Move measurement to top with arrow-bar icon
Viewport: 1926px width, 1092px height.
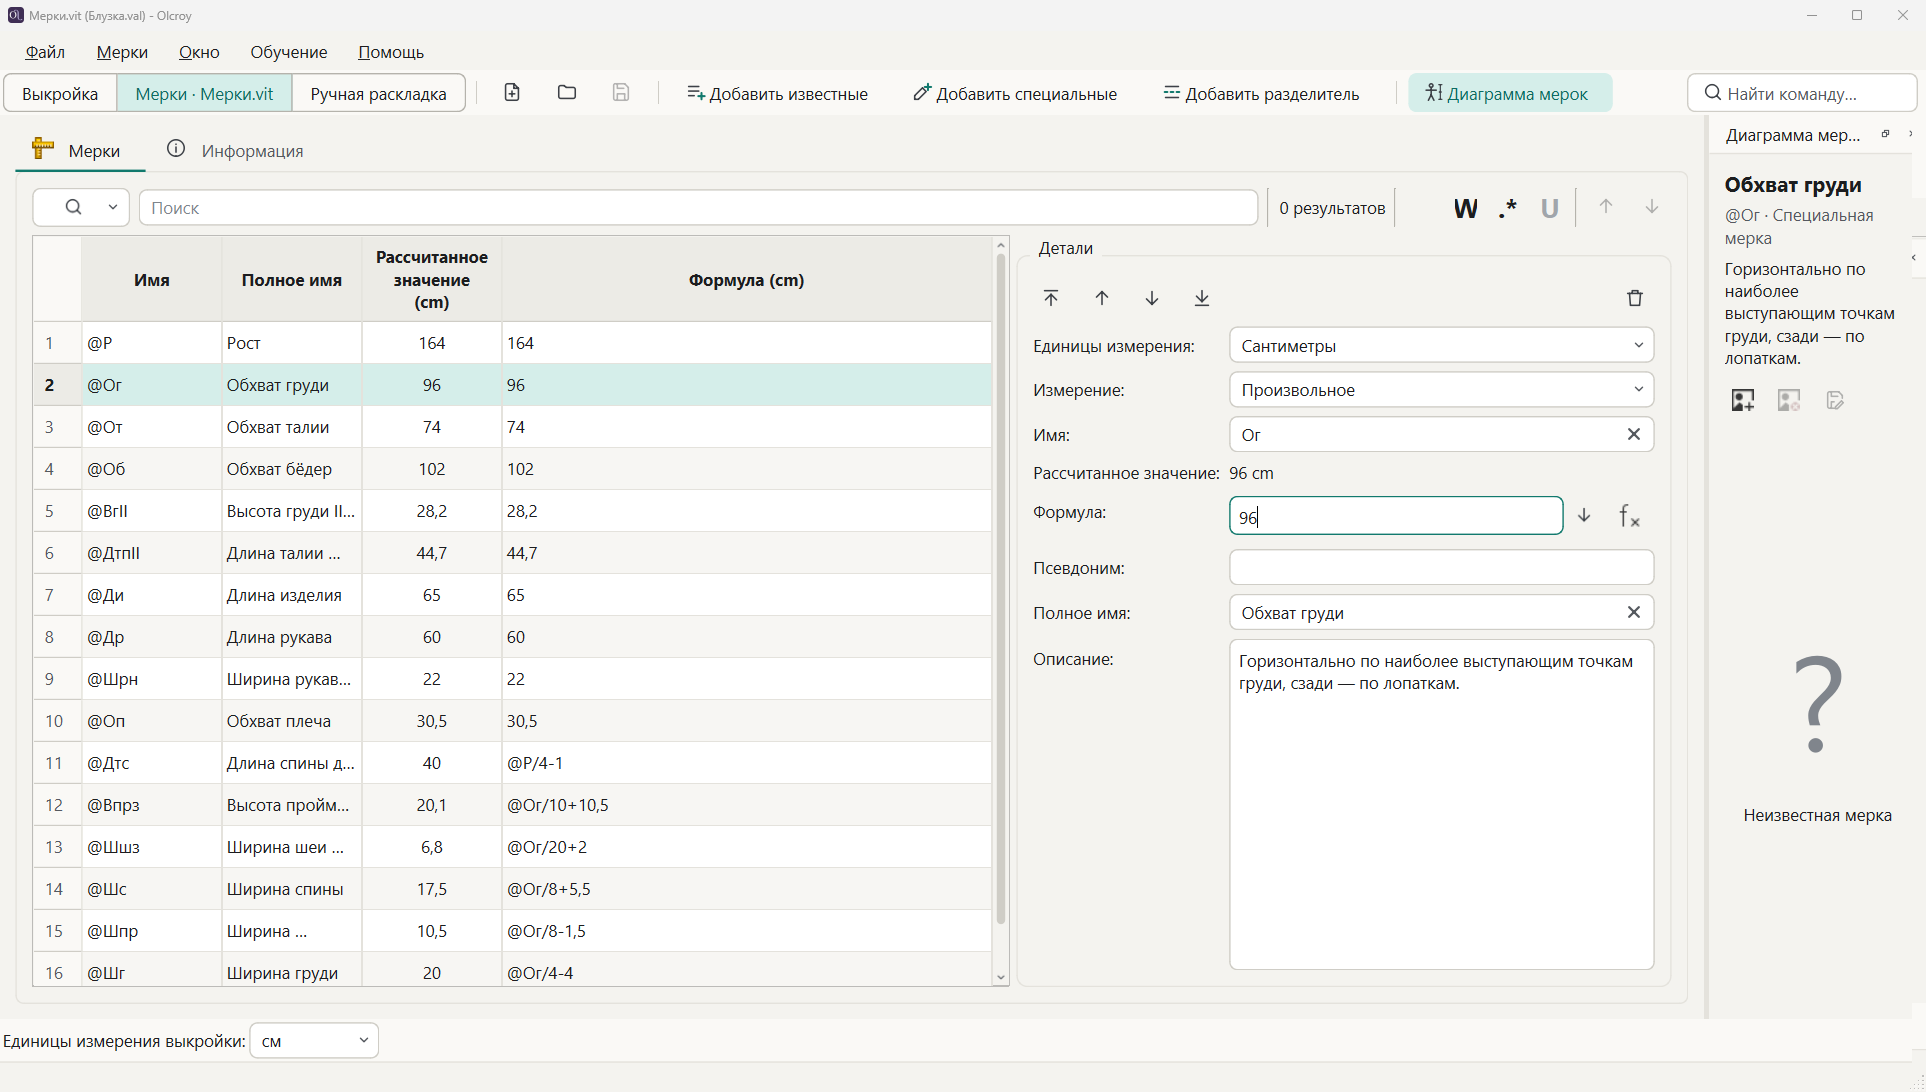pyautogui.click(x=1051, y=298)
